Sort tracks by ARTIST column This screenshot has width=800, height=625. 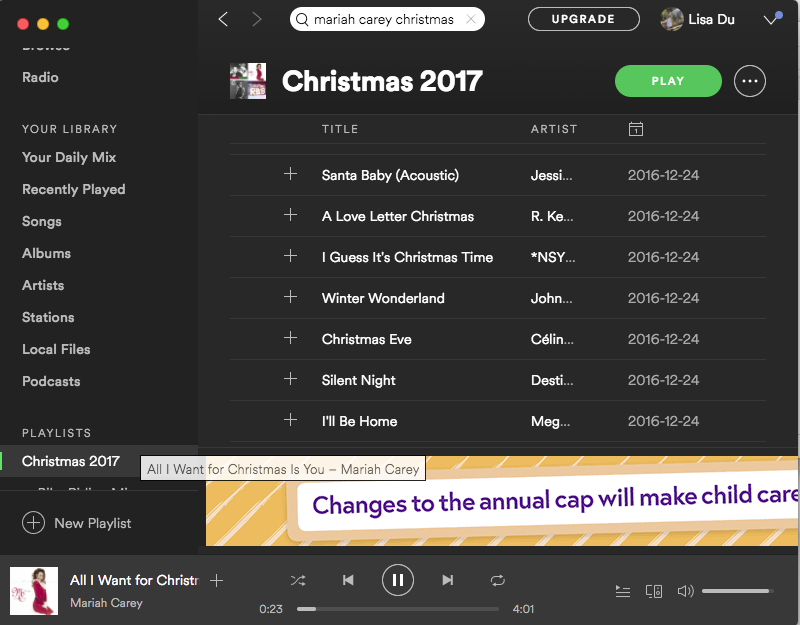click(554, 129)
